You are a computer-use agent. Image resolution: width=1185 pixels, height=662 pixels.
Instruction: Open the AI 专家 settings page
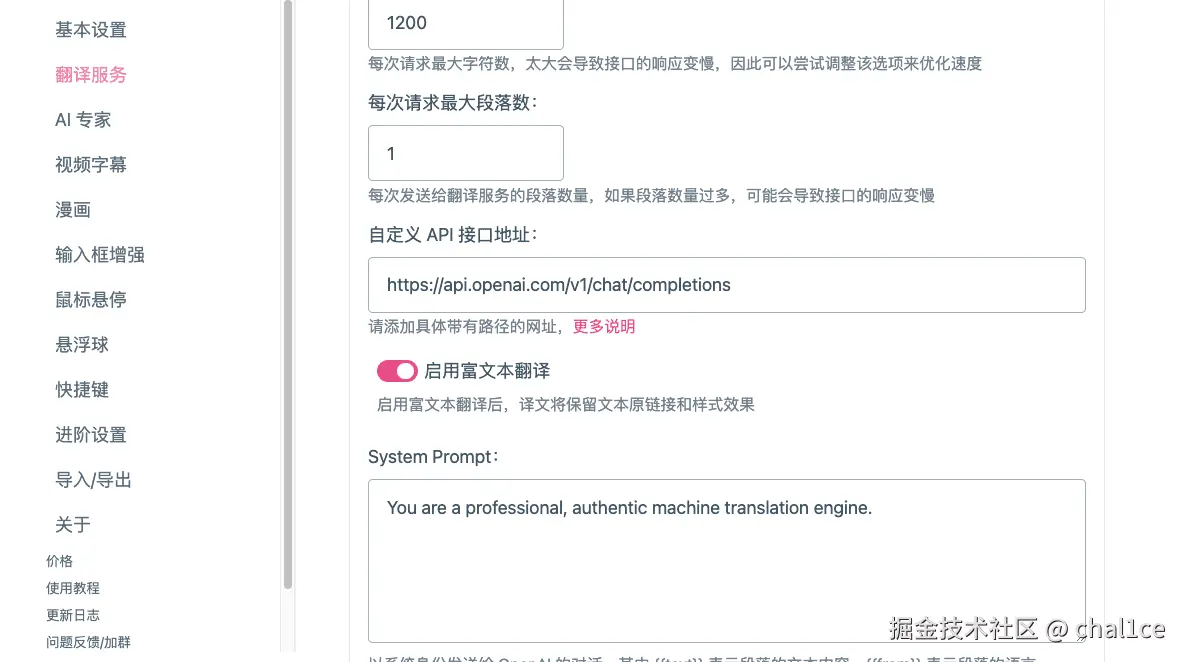point(82,119)
